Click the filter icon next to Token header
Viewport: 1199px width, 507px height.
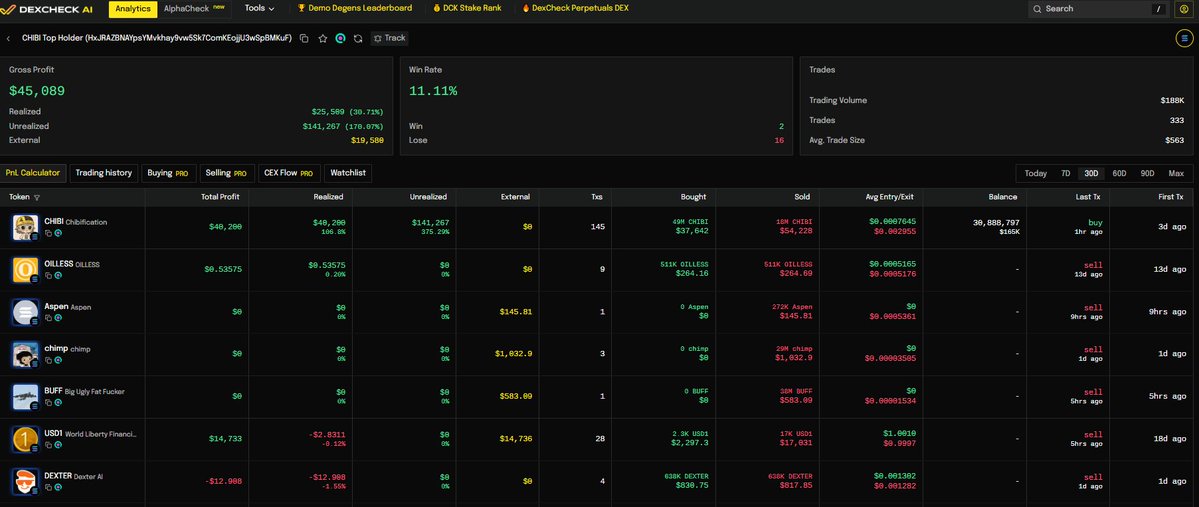pyautogui.click(x=37, y=197)
